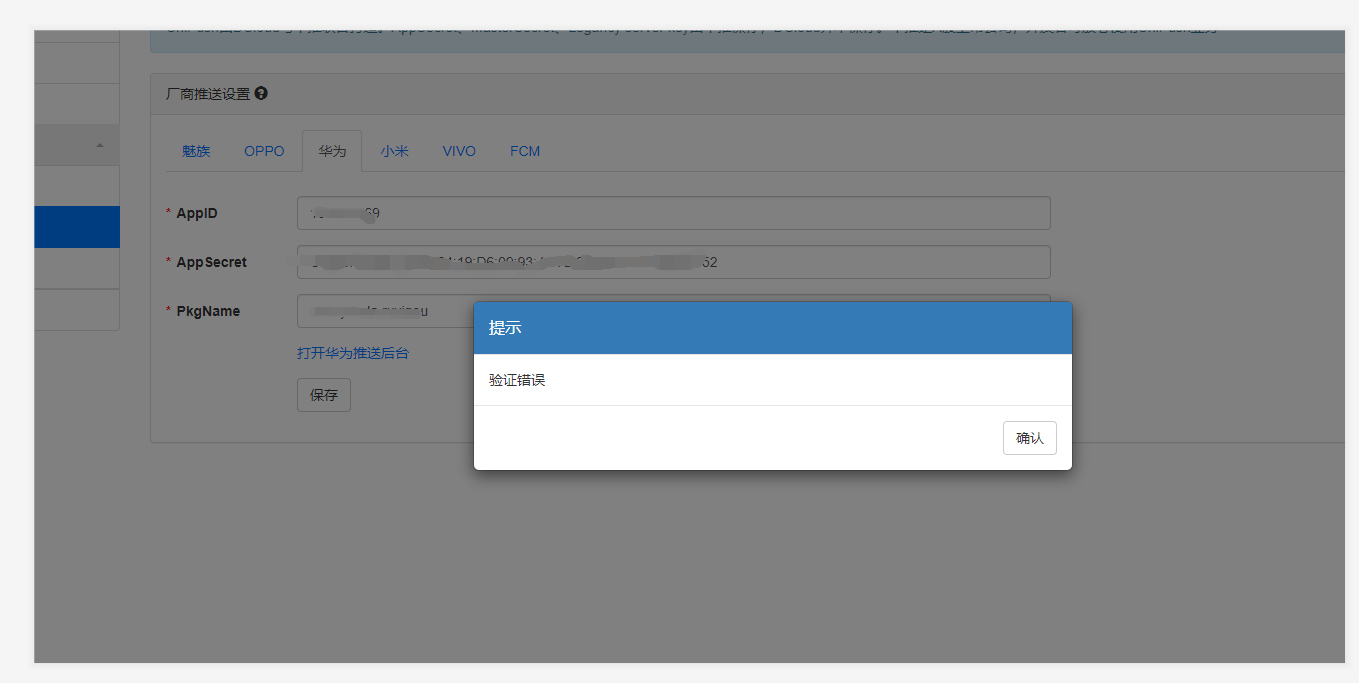Select the highlighted blue sidebar item
Screen dimensions: 1359x683
tap(77, 227)
